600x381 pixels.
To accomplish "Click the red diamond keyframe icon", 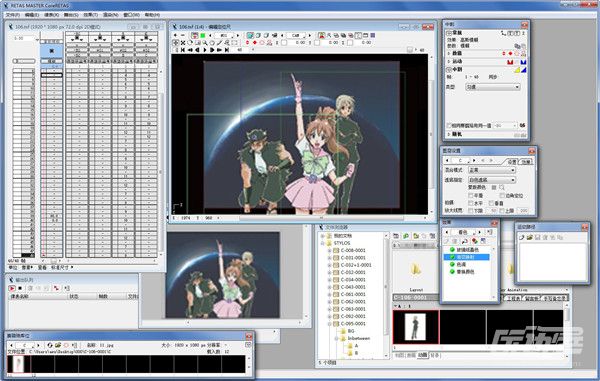I will (x=254, y=42).
